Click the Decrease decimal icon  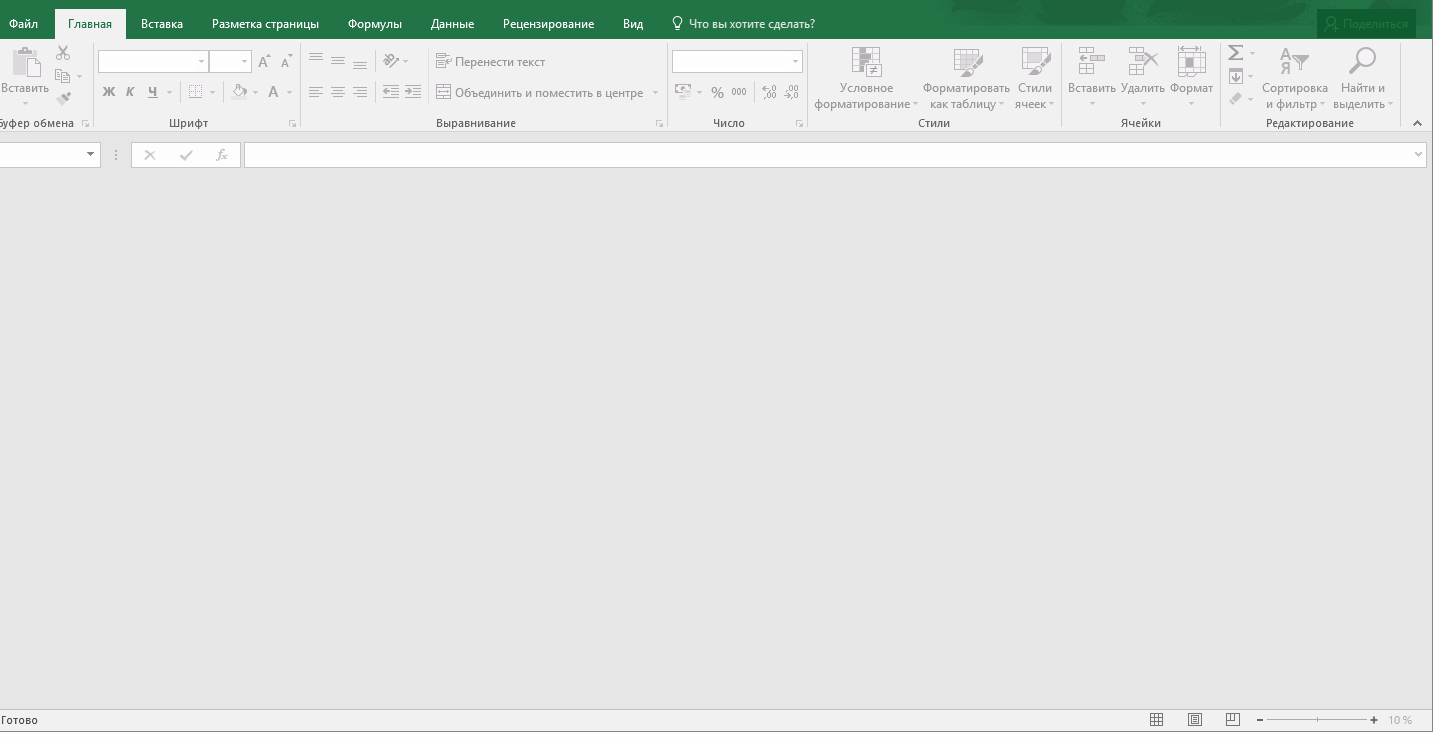coord(792,92)
